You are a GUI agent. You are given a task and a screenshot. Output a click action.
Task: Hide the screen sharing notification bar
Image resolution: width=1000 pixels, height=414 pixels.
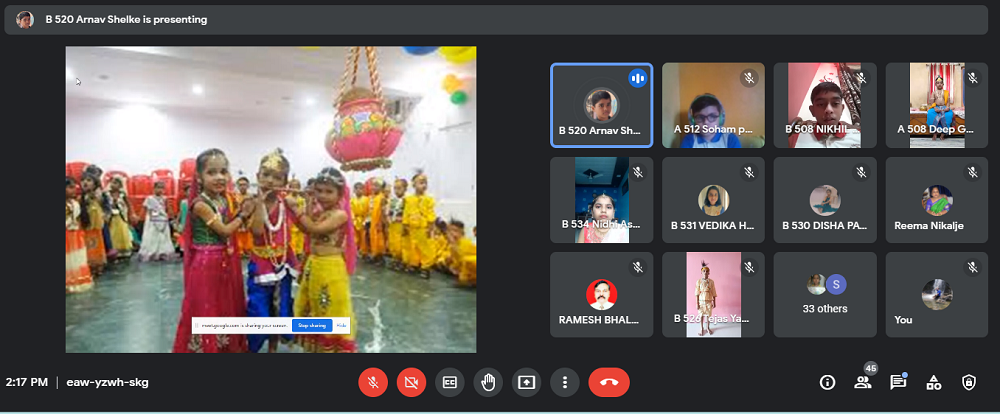pyautogui.click(x=341, y=325)
